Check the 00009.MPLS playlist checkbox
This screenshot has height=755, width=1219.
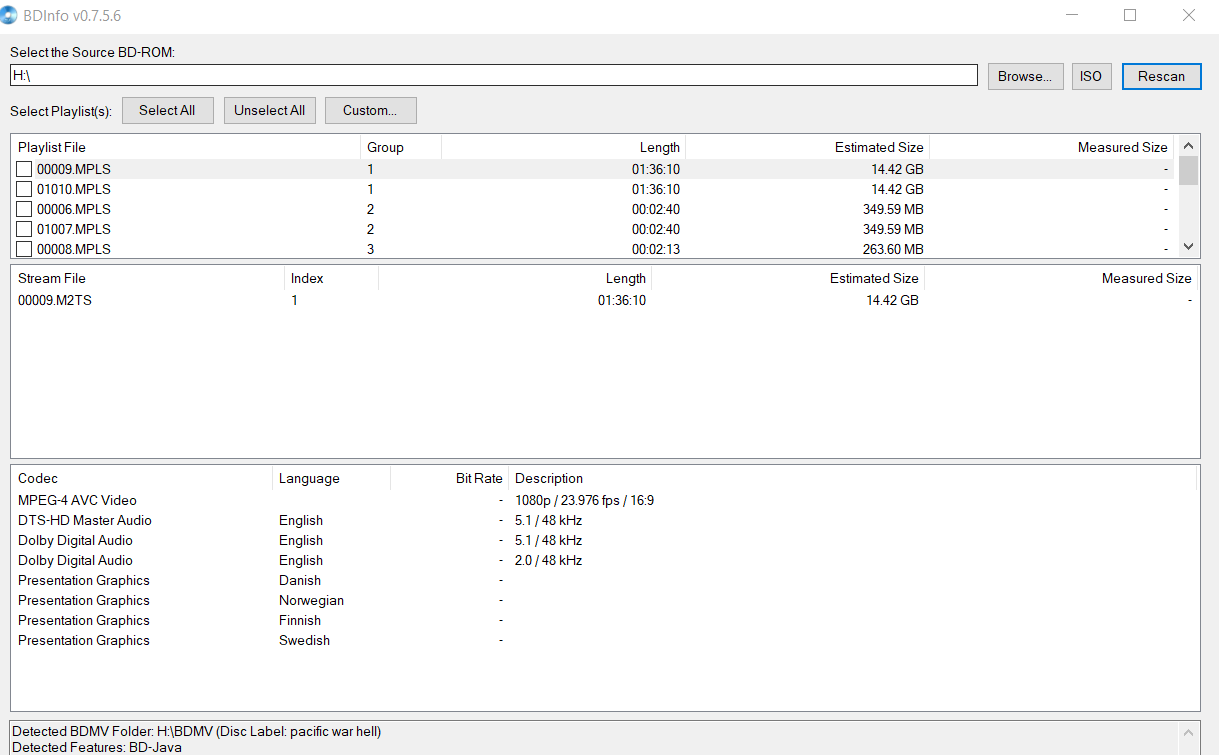coord(24,169)
